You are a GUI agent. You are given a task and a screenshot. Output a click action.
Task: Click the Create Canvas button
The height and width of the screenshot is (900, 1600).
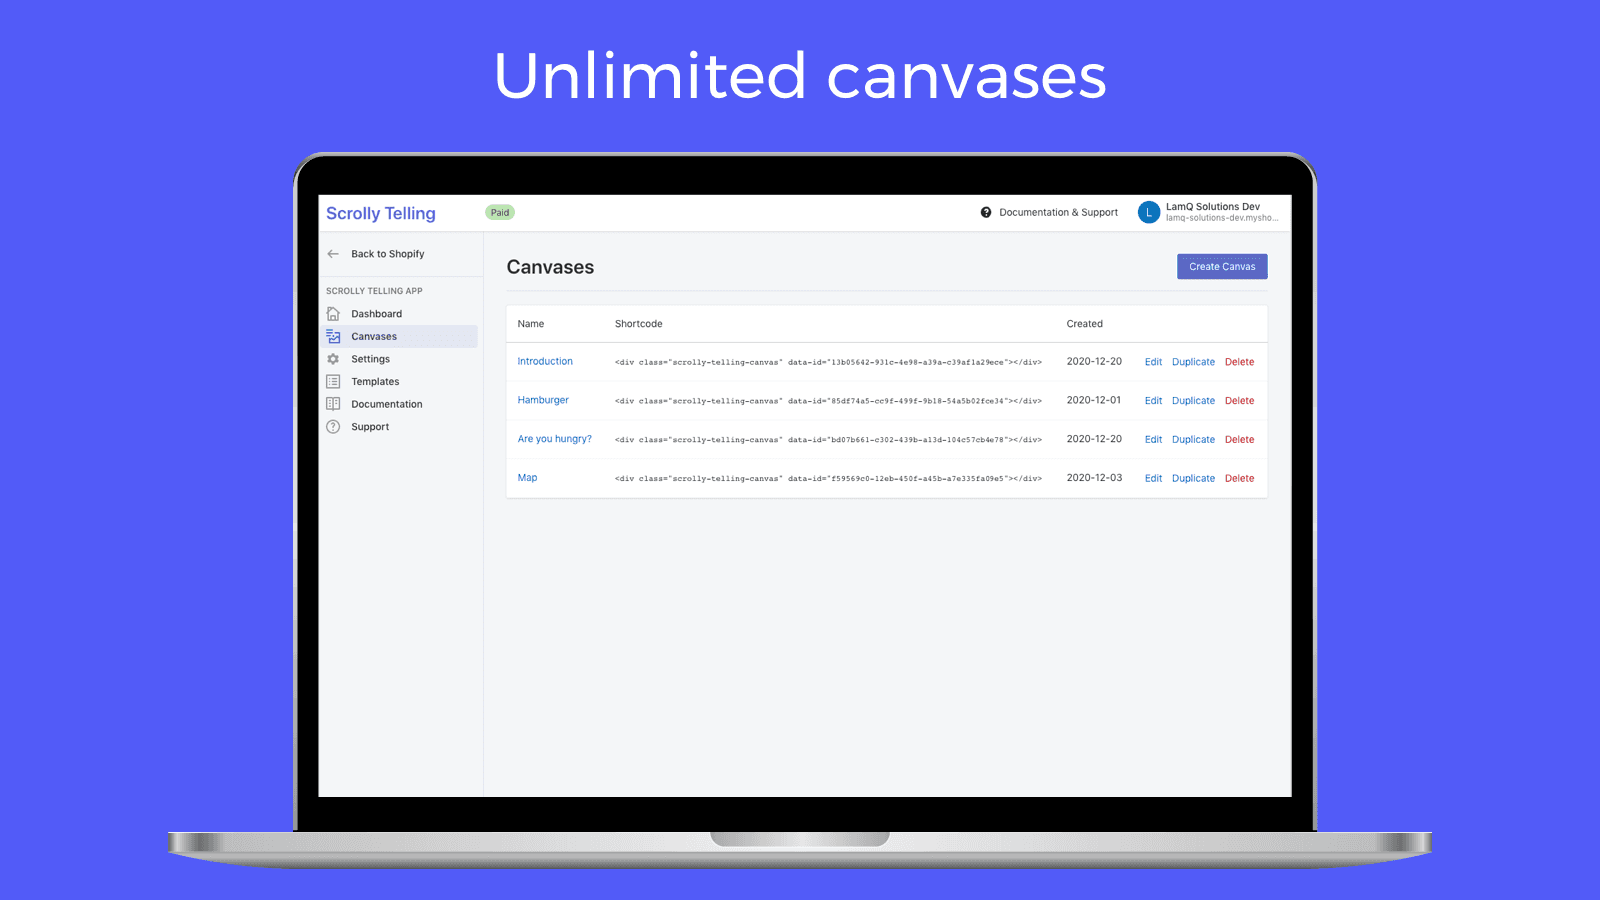(x=1221, y=266)
